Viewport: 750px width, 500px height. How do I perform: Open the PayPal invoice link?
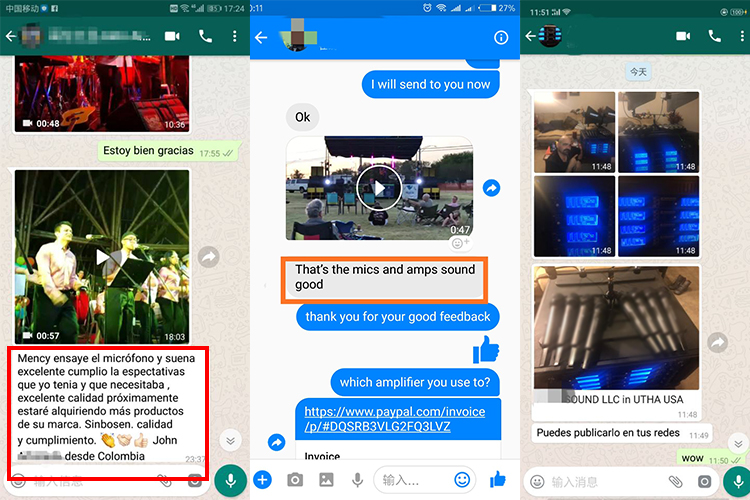click(395, 419)
